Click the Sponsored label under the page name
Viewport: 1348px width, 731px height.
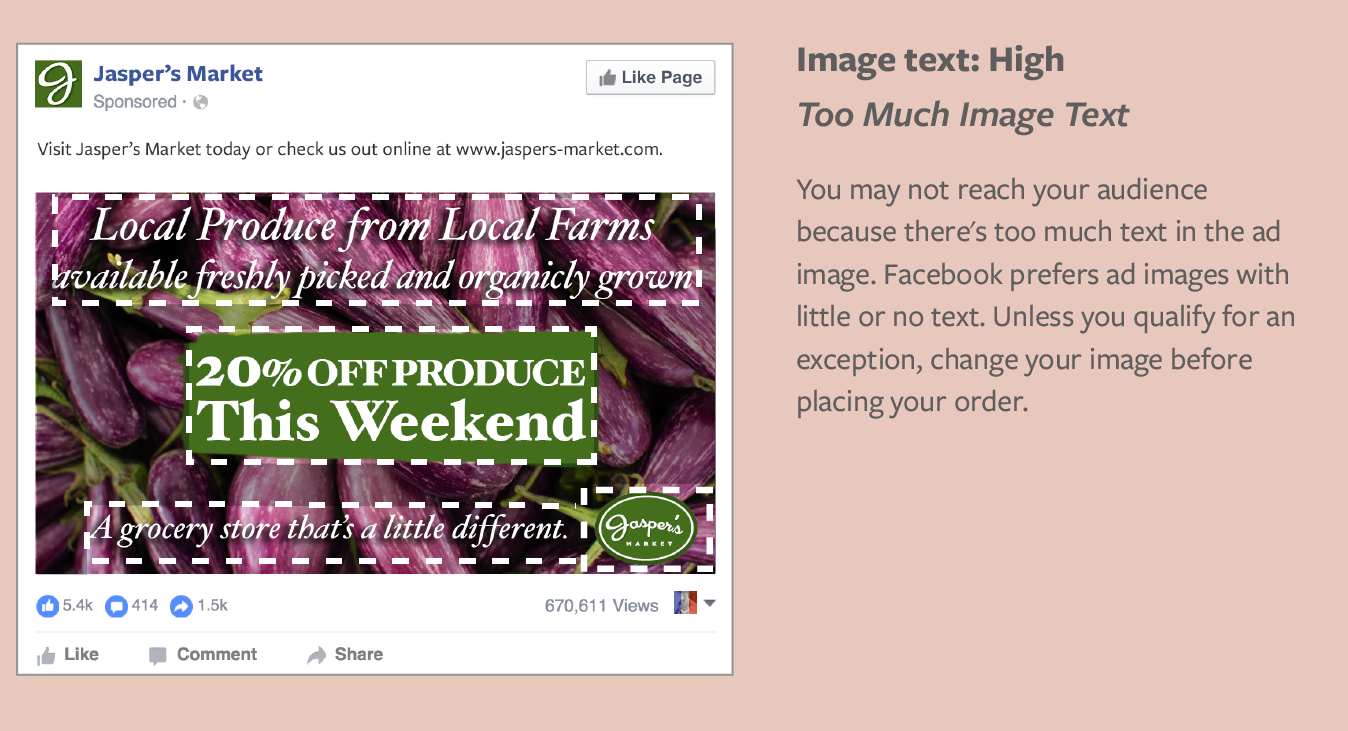[x=135, y=102]
